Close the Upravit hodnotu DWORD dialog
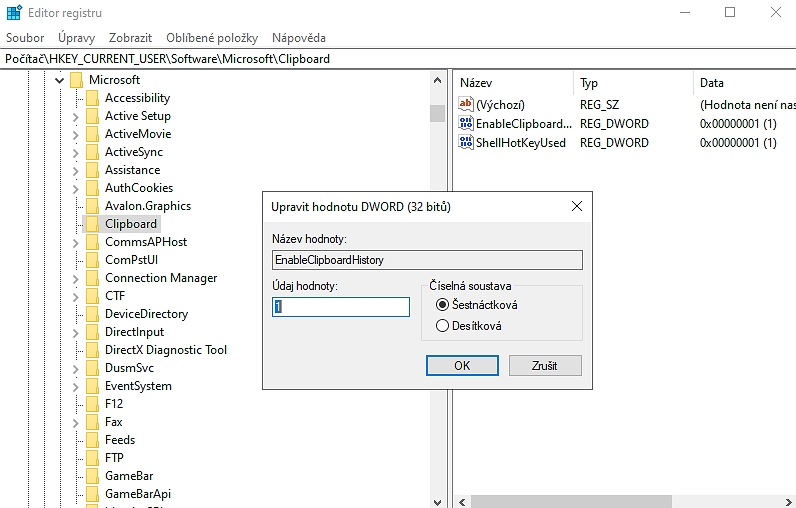 coord(577,206)
